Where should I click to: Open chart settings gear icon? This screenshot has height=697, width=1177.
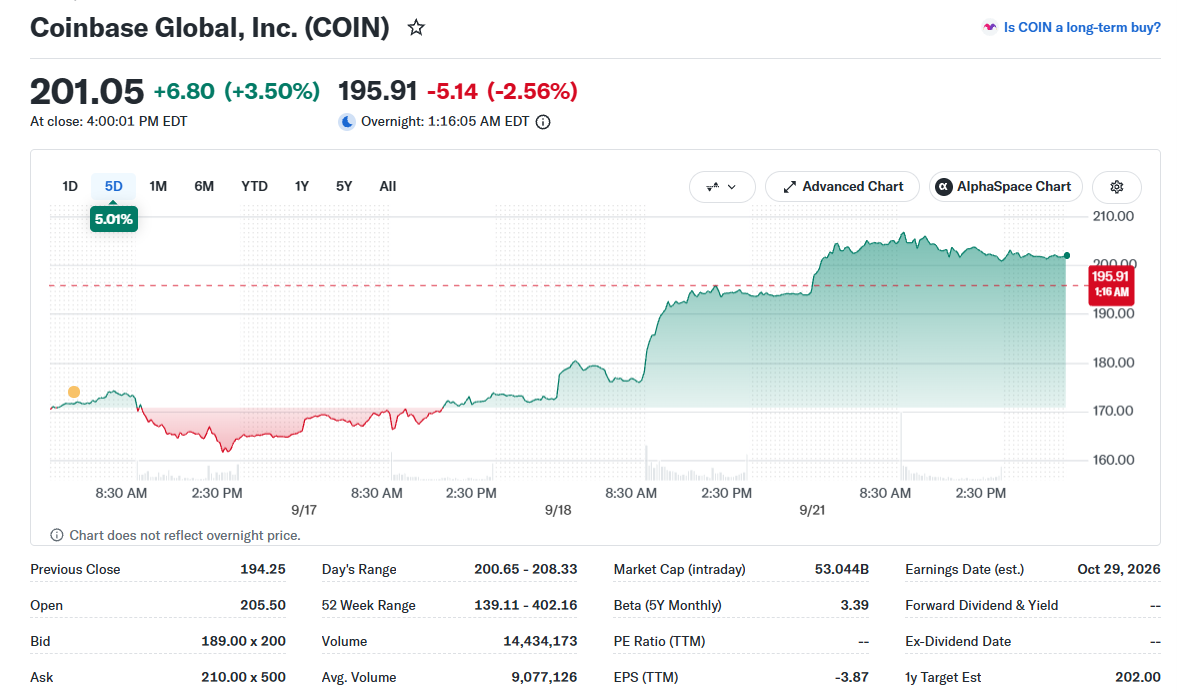click(1116, 187)
